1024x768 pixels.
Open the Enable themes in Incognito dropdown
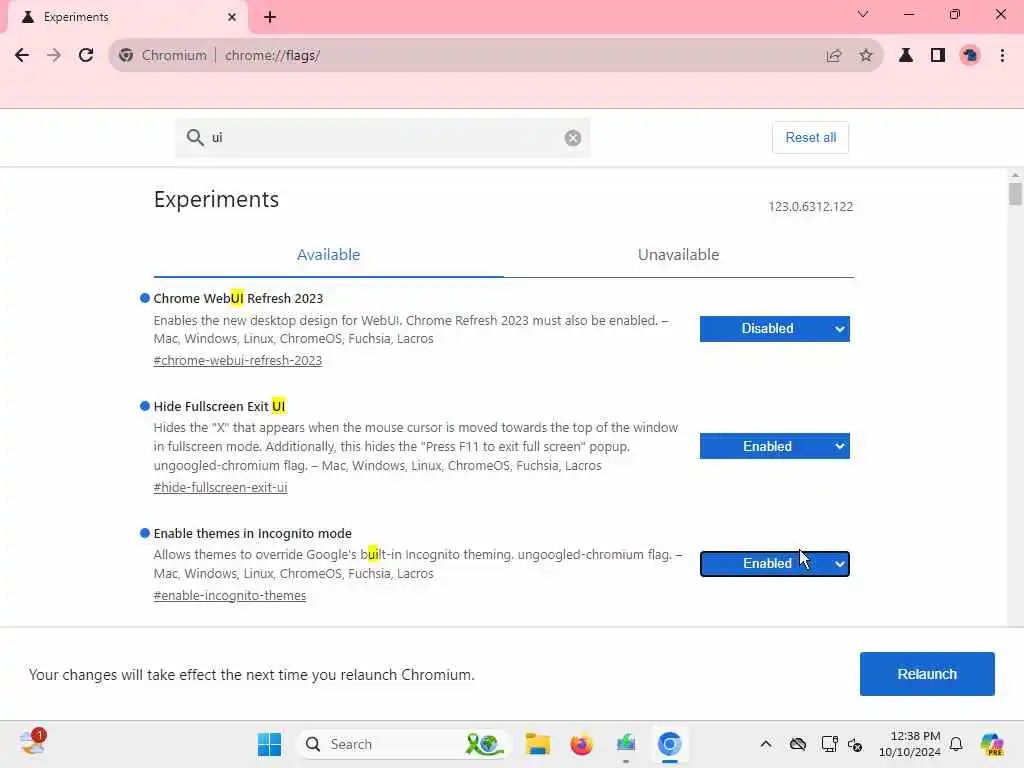click(x=775, y=564)
